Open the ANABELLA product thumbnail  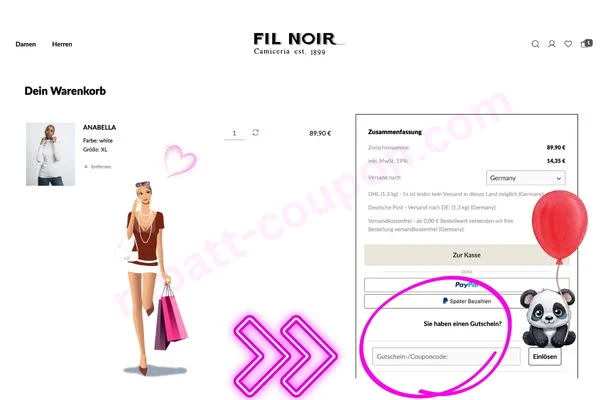click(51, 154)
